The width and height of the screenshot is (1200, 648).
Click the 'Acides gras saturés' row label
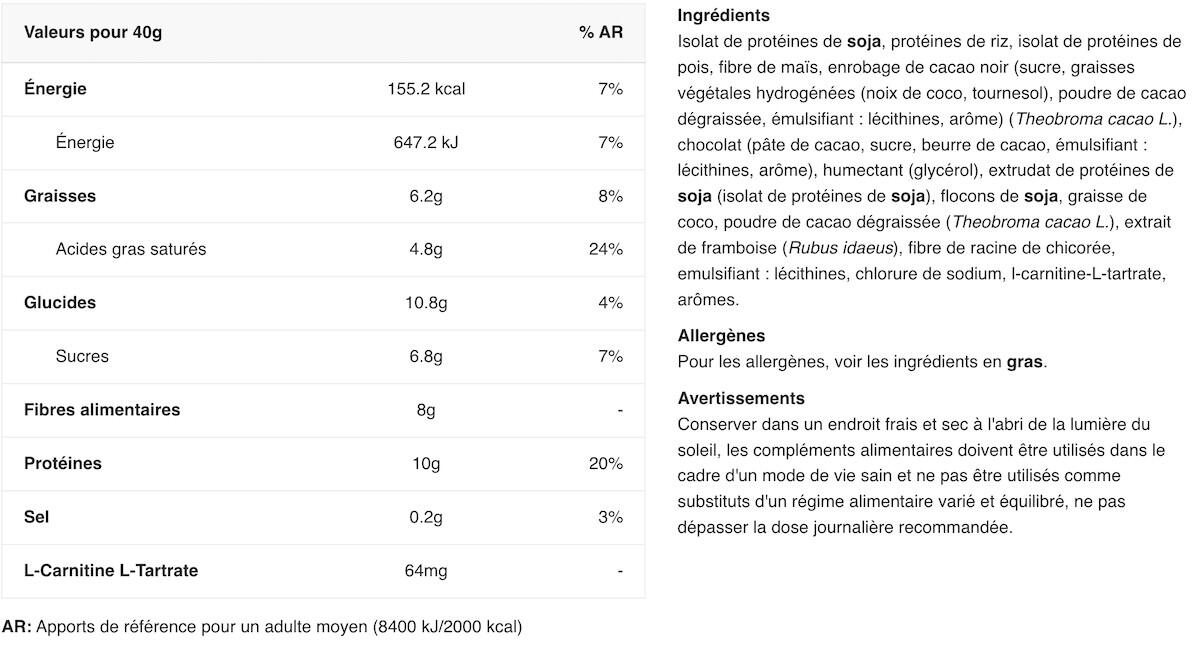[131, 249]
